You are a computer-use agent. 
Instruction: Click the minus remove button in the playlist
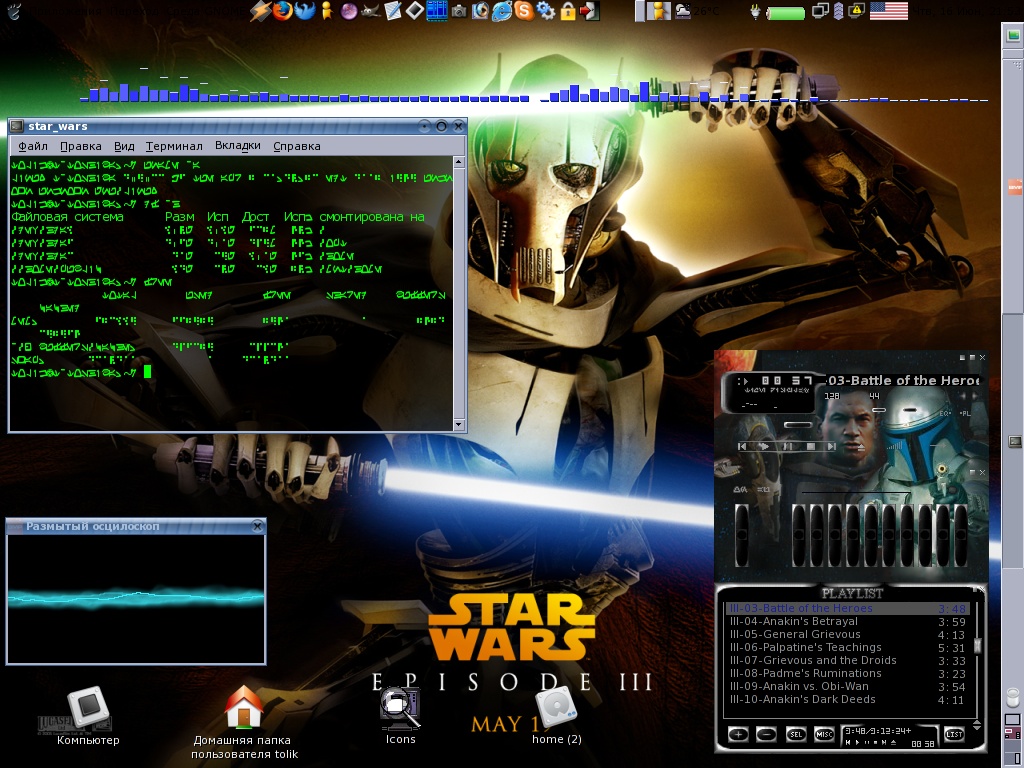click(766, 735)
